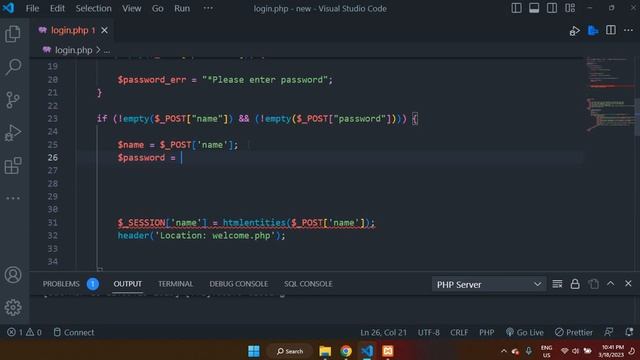Change PHP language mode in status bar
The height and width of the screenshot is (360, 640).
point(487,333)
